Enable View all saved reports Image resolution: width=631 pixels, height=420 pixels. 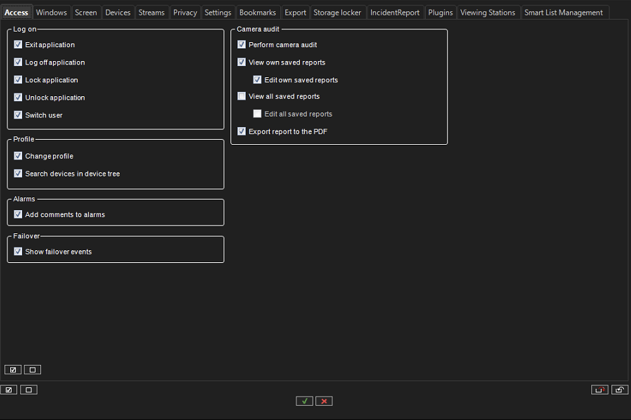[241, 96]
